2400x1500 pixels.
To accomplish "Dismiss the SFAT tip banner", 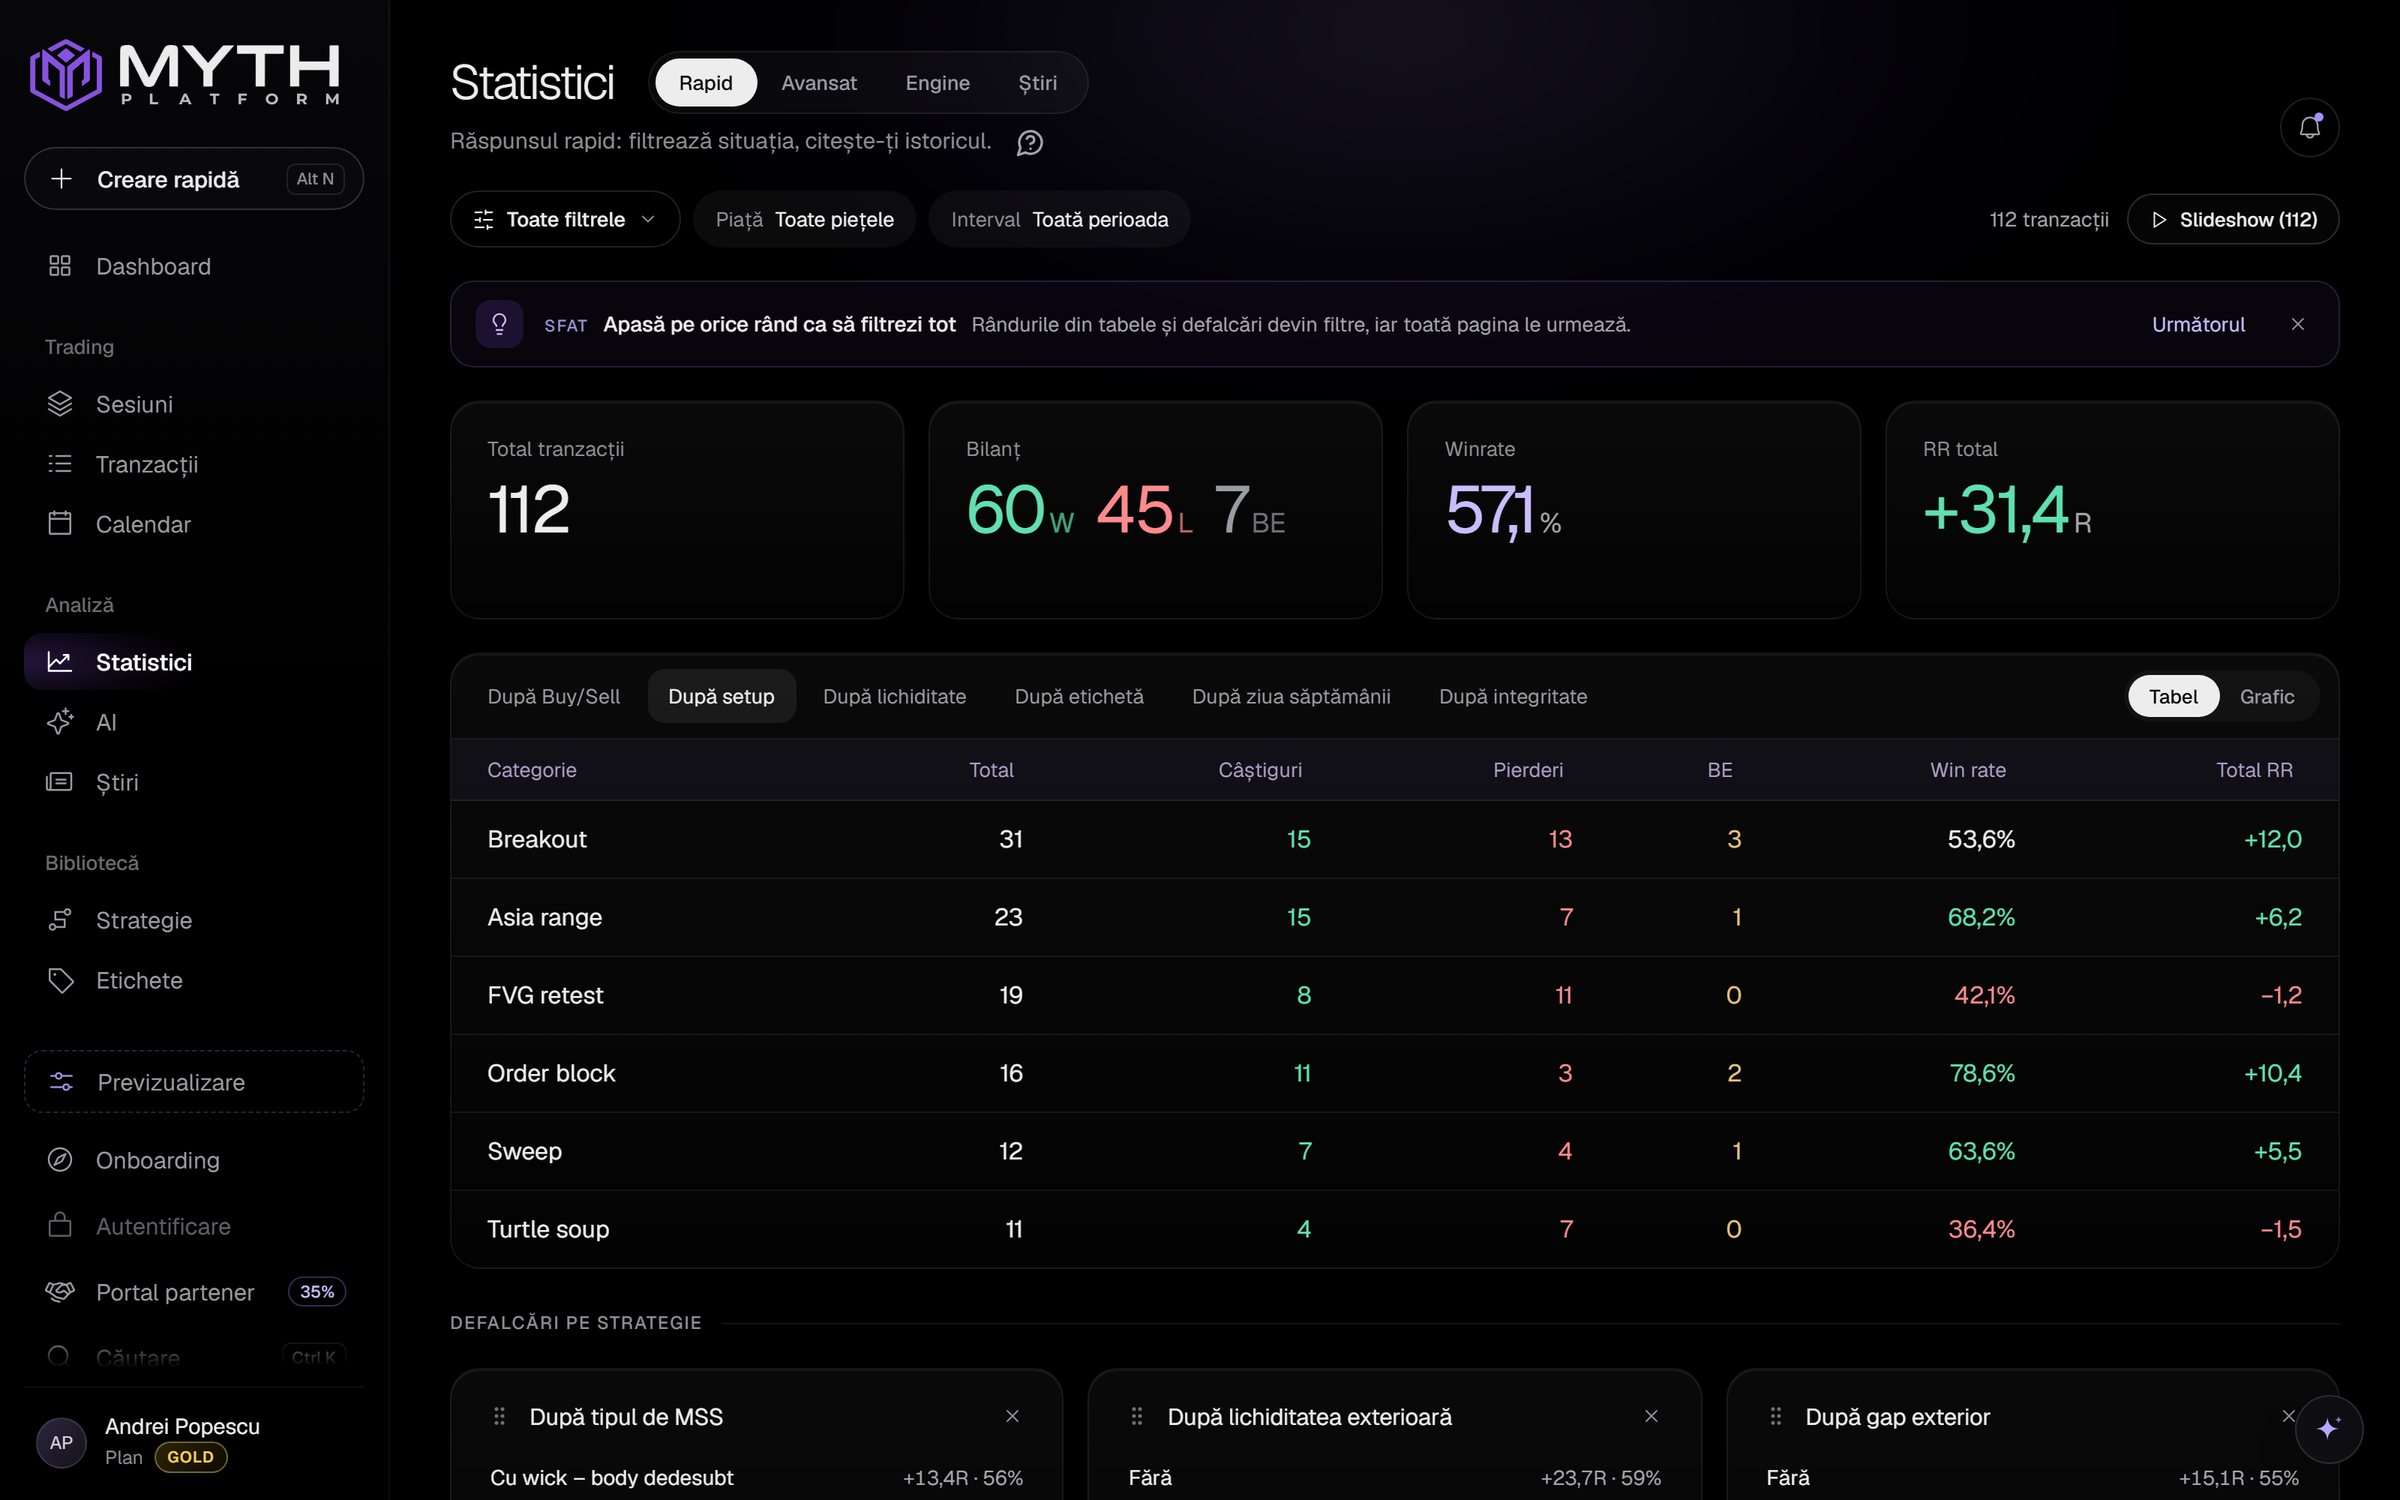I will [x=2297, y=324].
